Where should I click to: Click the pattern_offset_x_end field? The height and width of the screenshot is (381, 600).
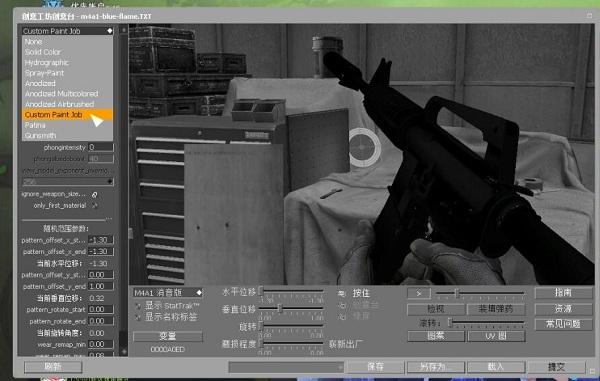pos(101,252)
